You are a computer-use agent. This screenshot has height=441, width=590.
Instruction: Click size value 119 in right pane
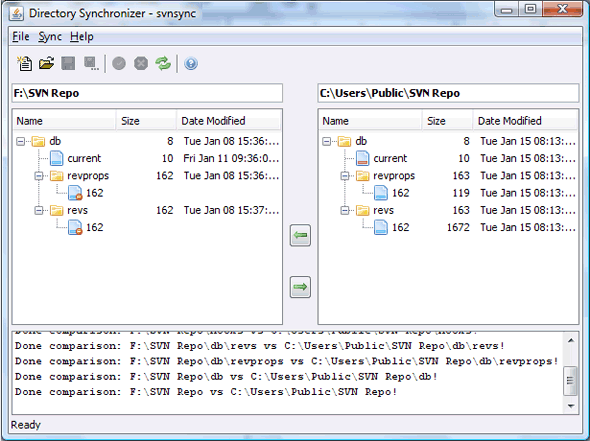(x=461, y=193)
